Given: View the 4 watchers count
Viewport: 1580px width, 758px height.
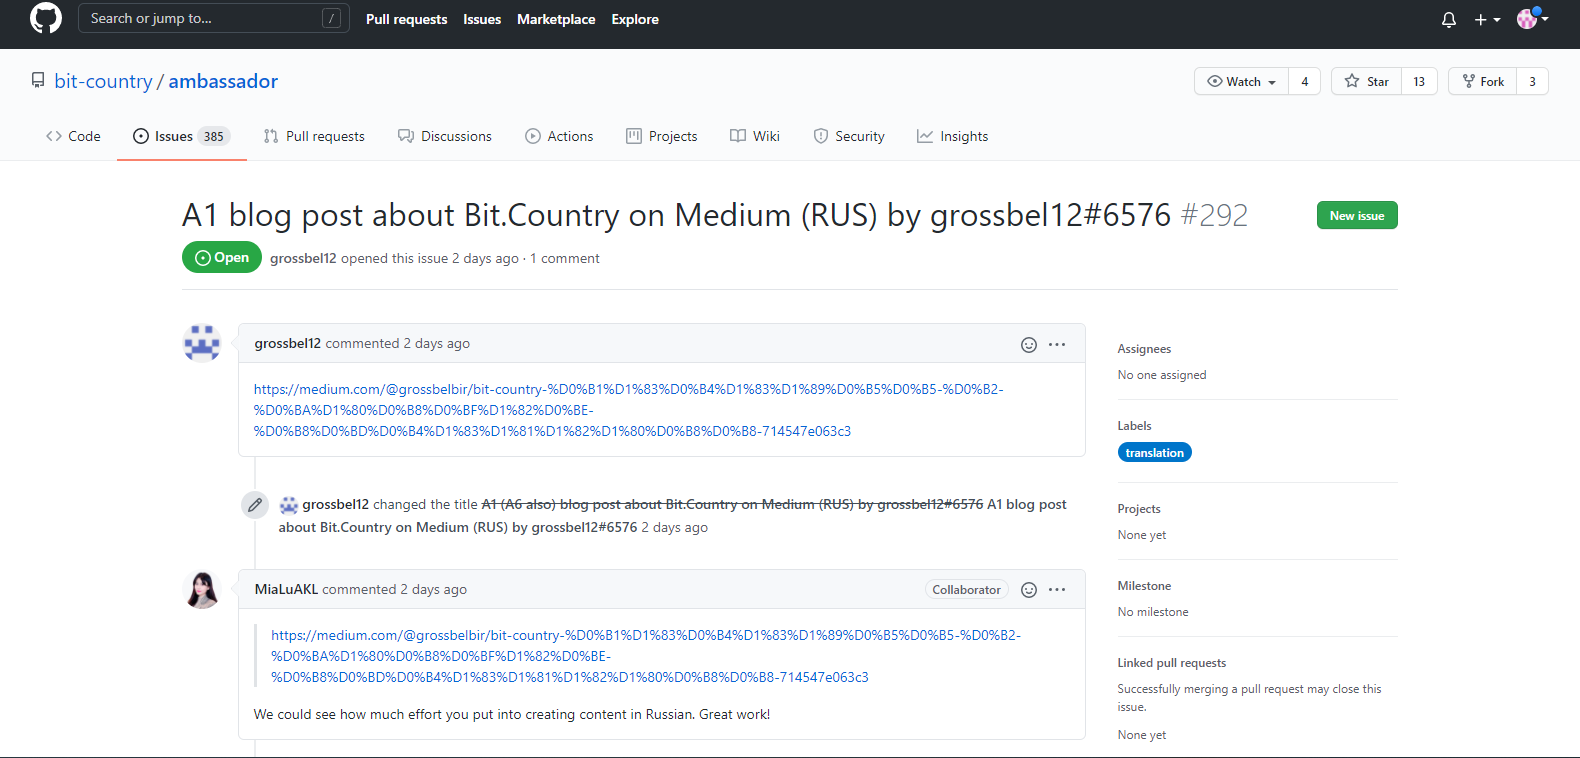Looking at the screenshot, I should point(1304,82).
